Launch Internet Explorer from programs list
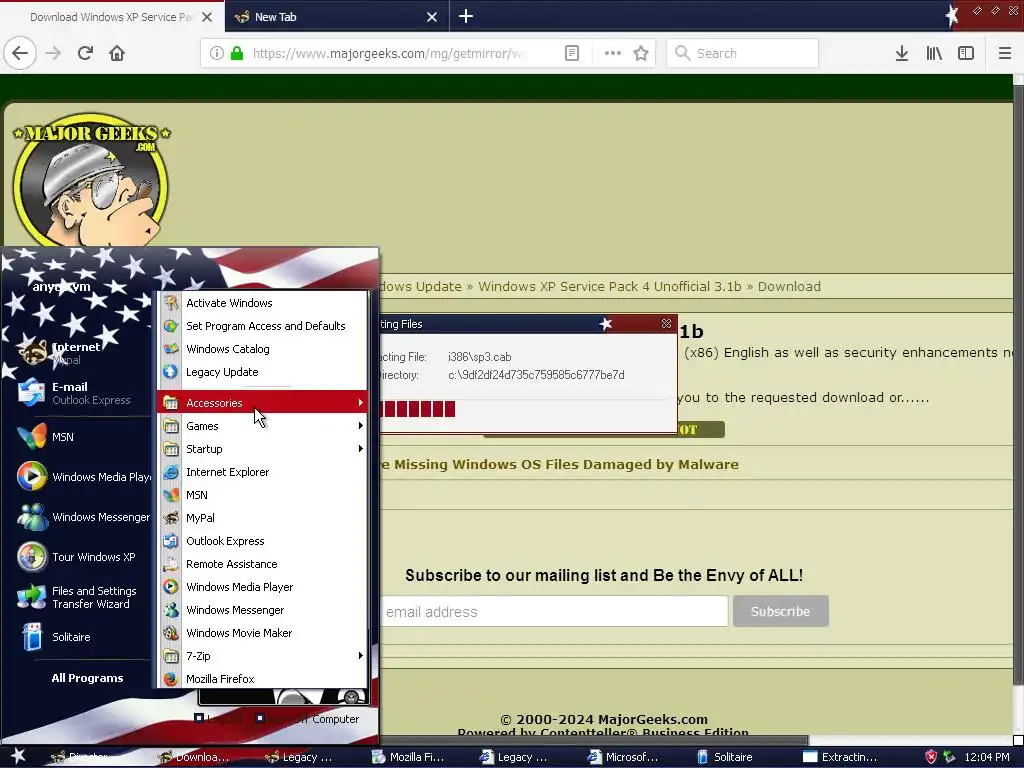 coord(262,472)
